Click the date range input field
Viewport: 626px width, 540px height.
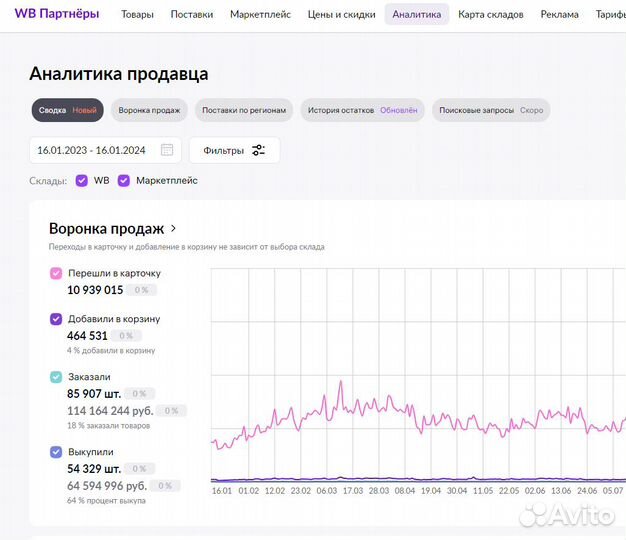92,150
